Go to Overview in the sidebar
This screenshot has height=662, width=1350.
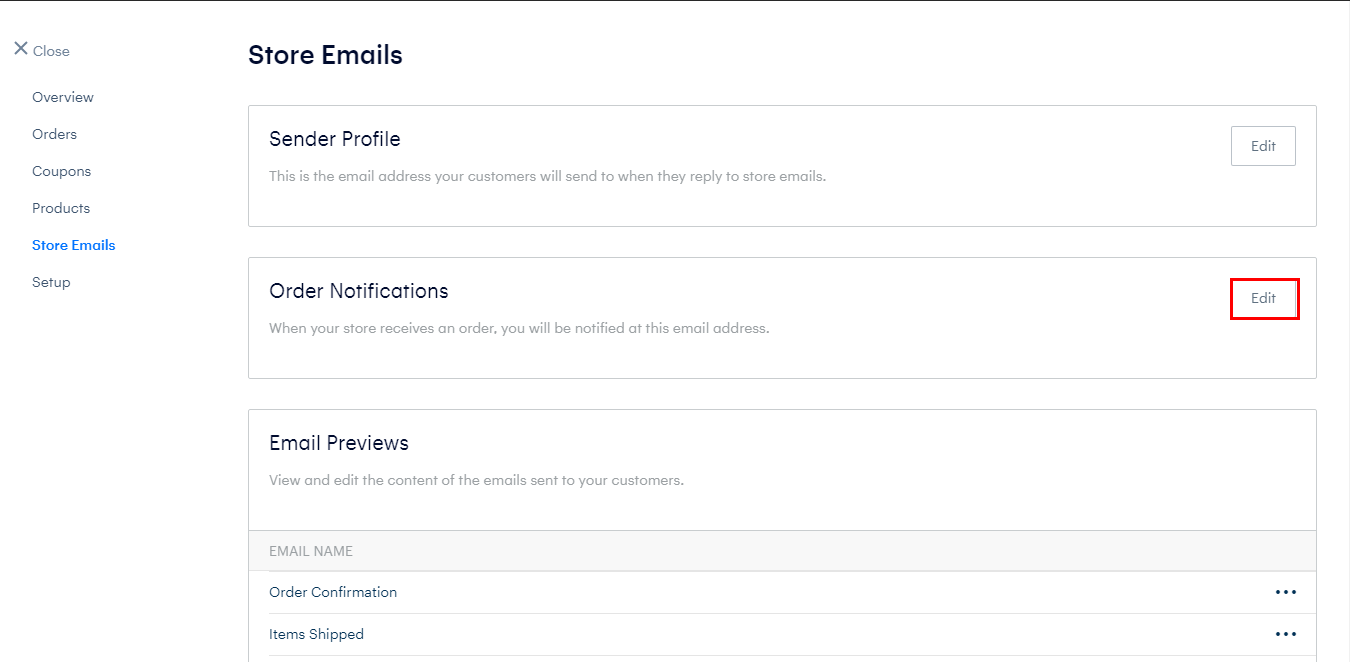pos(63,97)
